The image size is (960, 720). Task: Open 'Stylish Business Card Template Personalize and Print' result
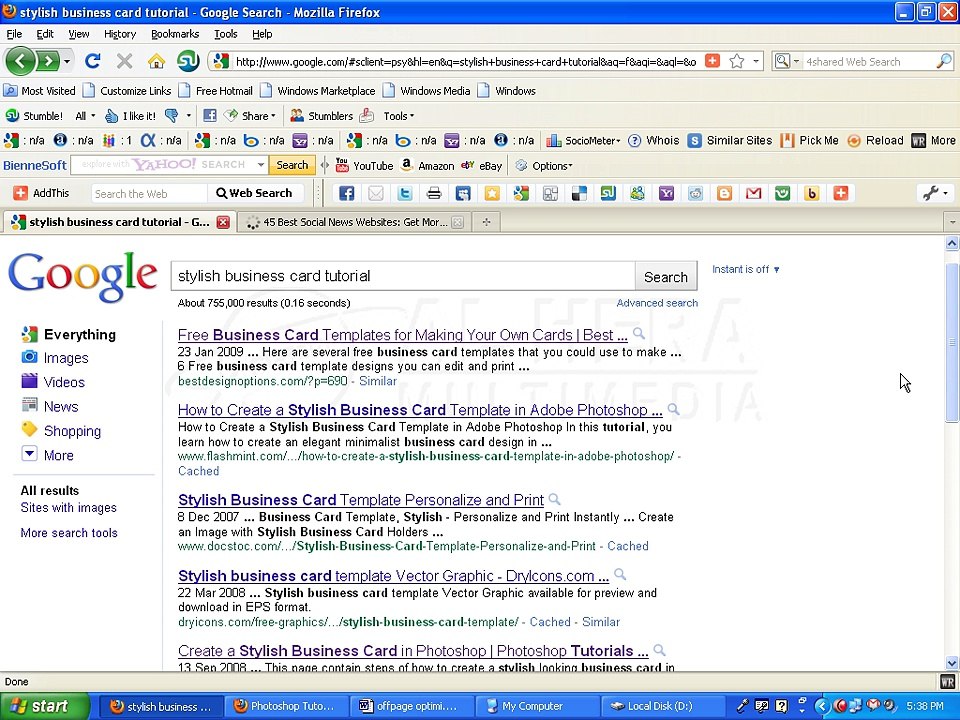[361, 500]
